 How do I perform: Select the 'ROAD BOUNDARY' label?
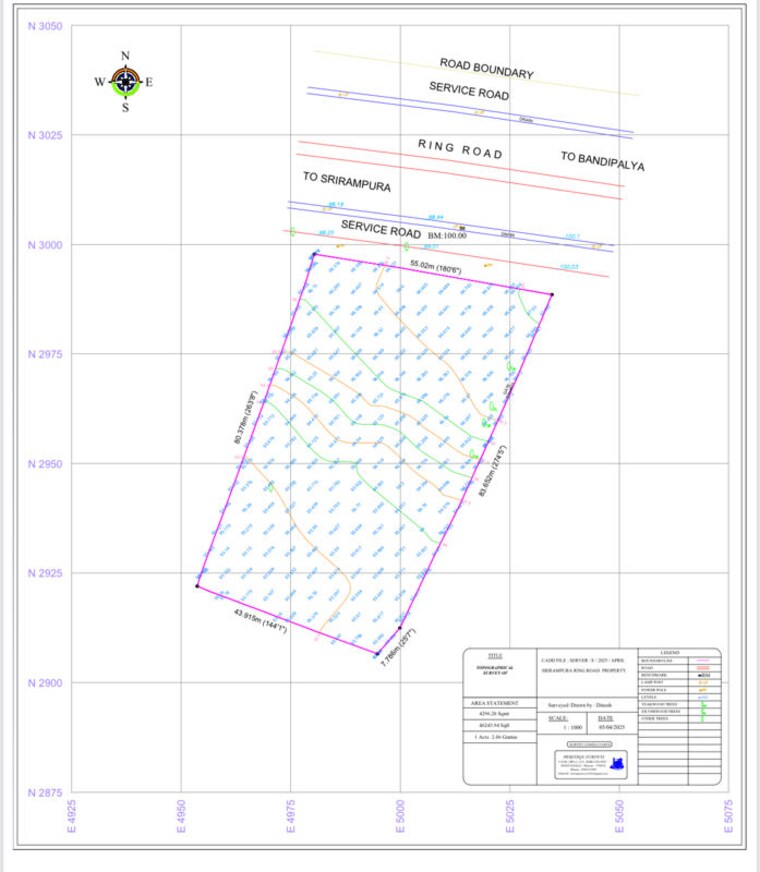click(486, 68)
